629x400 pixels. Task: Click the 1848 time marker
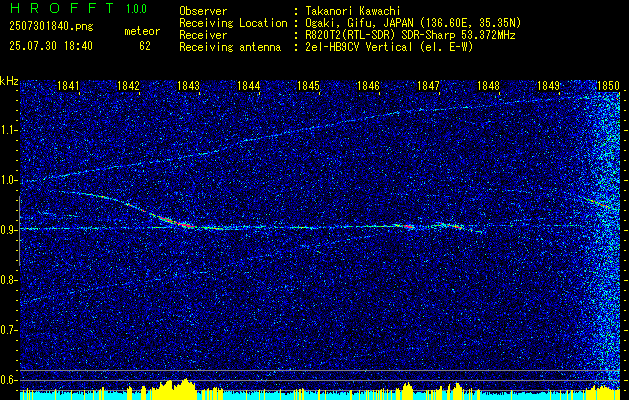(x=489, y=85)
